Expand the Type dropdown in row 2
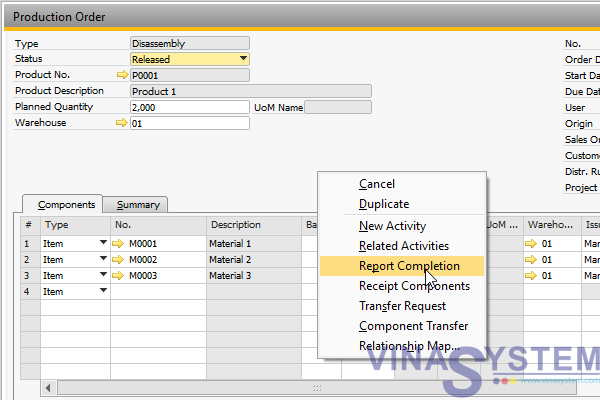Screen dimensions: 600x400 tap(103, 258)
